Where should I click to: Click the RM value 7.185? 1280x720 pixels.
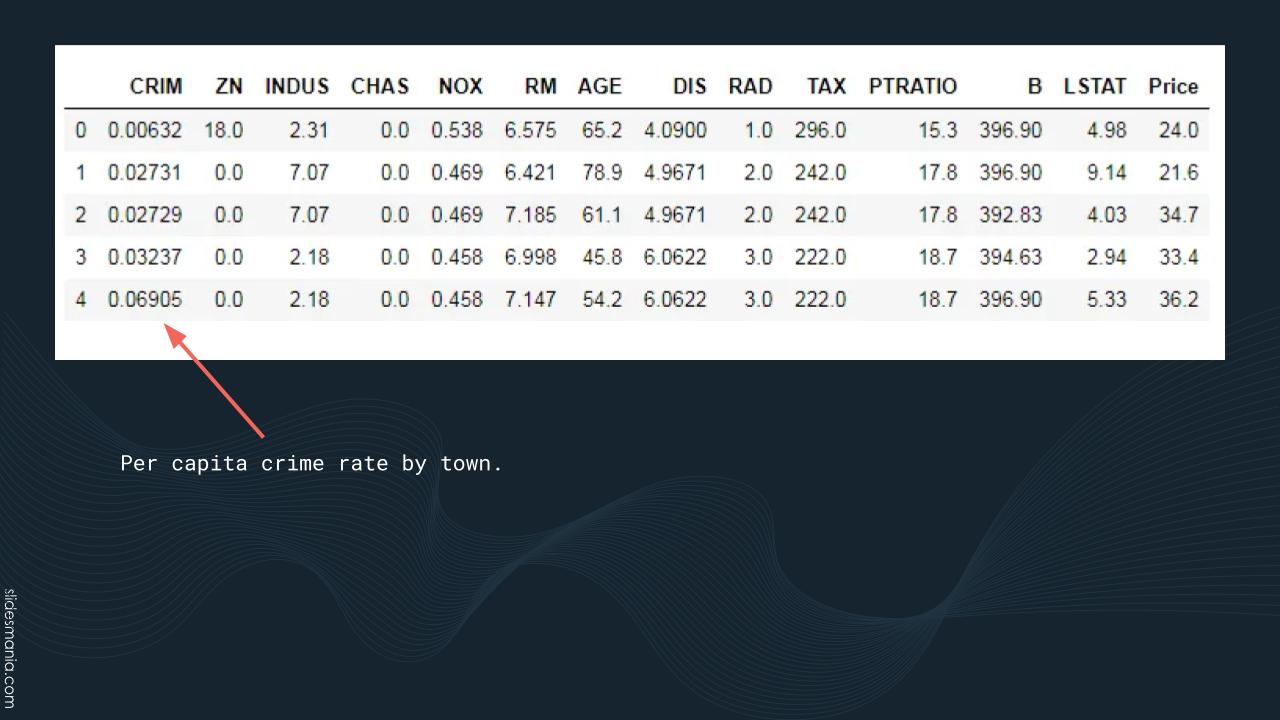pyautogui.click(x=530, y=215)
